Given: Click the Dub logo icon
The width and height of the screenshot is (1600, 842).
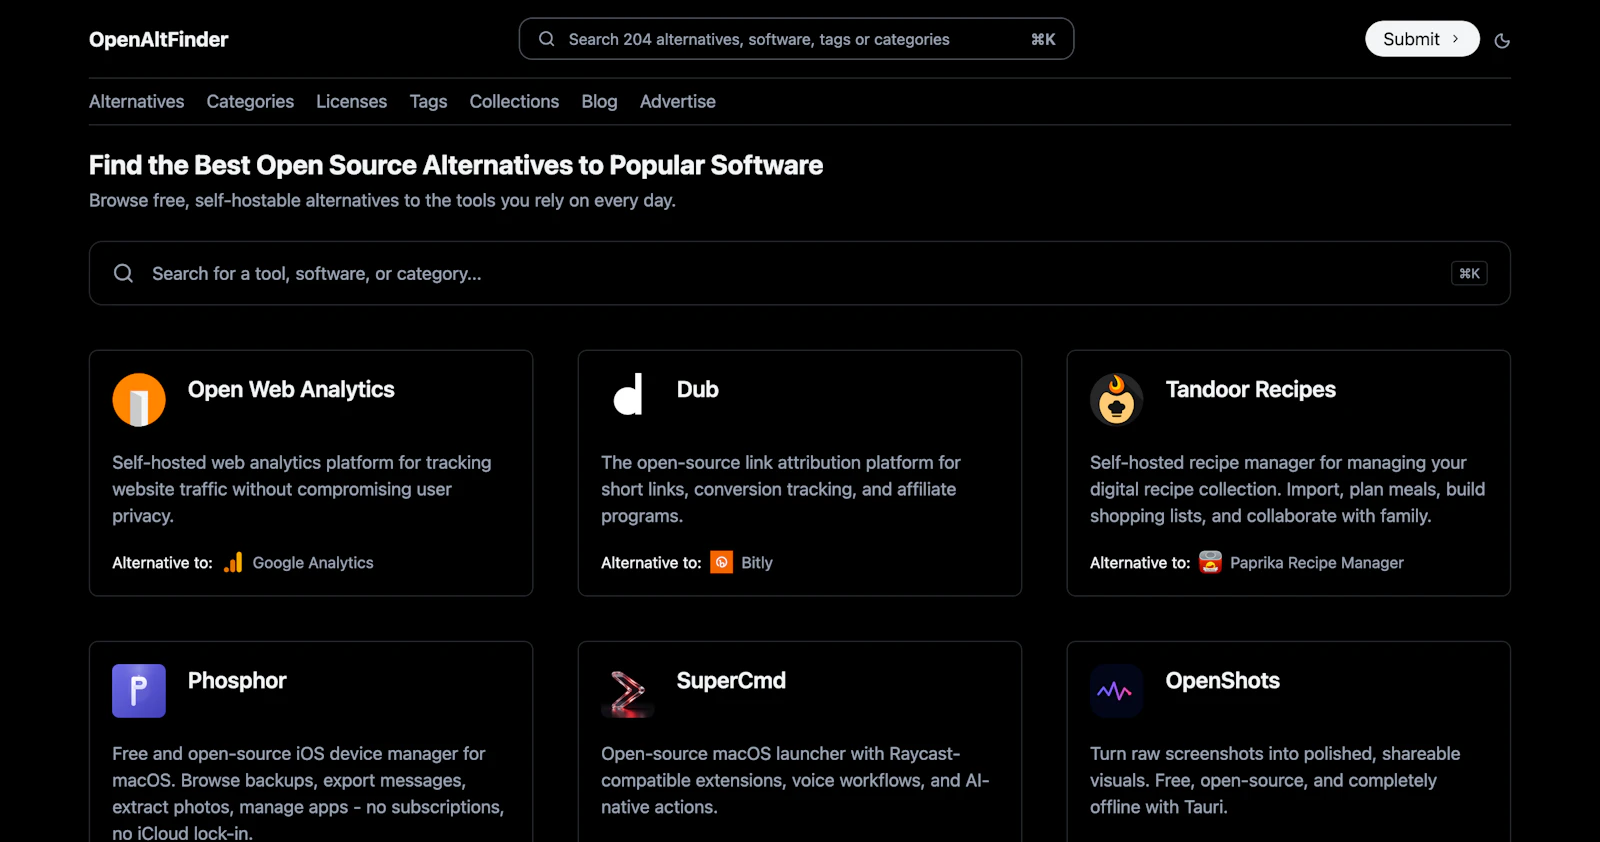Looking at the screenshot, I should click(628, 394).
